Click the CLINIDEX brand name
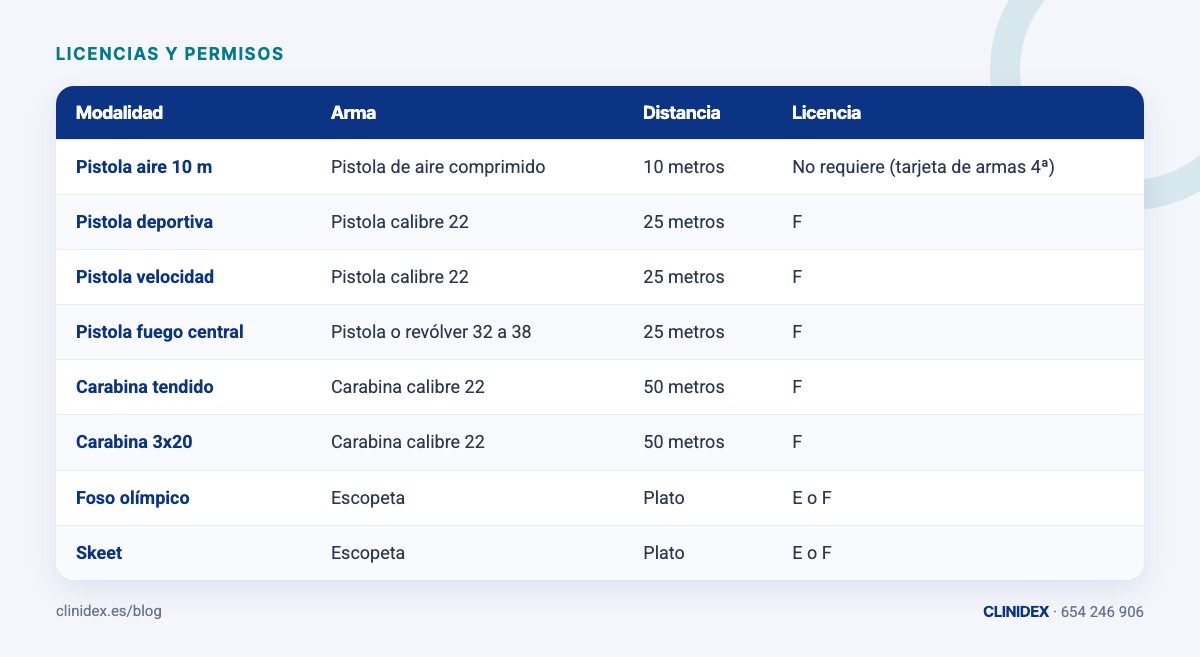This screenshot has height=657, width=1200. point(1016,612)
